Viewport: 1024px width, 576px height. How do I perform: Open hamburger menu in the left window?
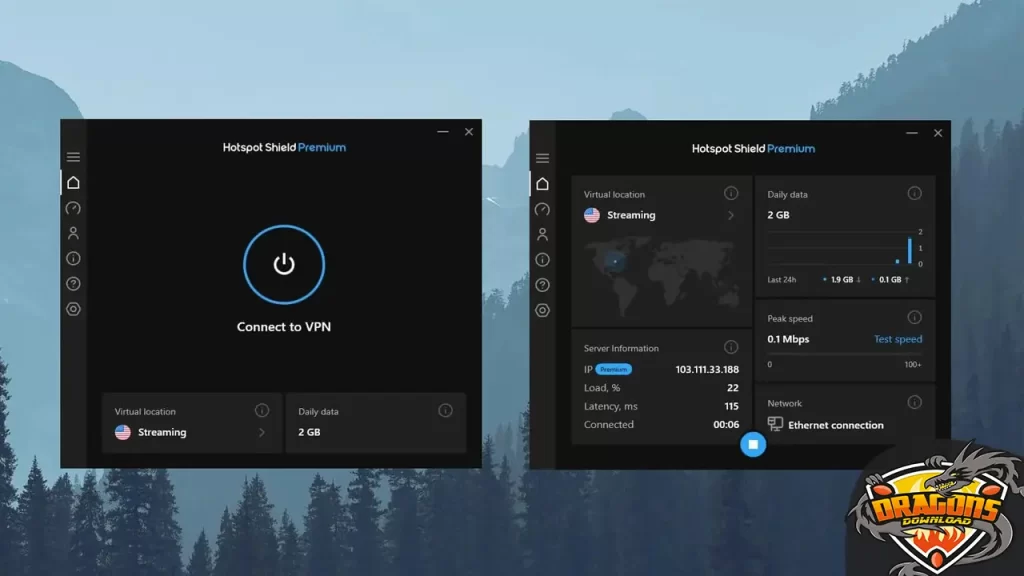[x=73, y=157]
